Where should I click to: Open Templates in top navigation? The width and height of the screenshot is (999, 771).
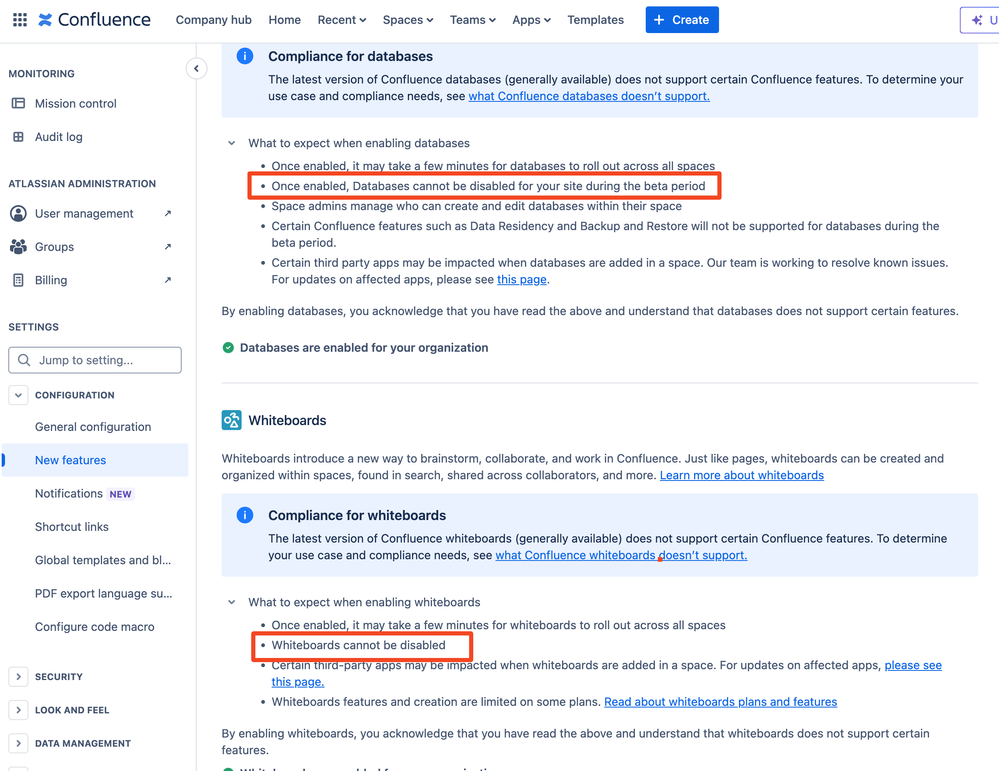(596, 20)
